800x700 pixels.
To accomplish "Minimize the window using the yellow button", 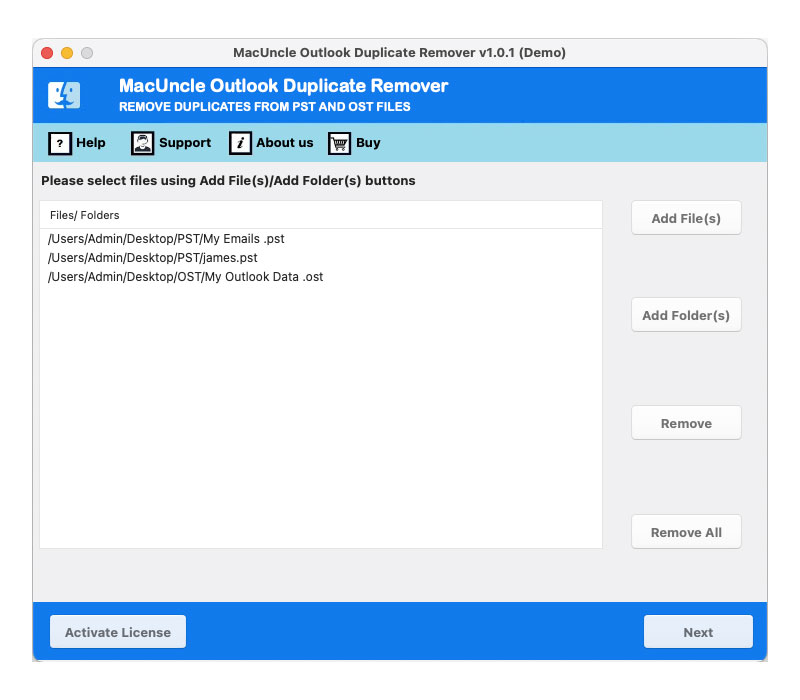I will click(x=66, y=52).
